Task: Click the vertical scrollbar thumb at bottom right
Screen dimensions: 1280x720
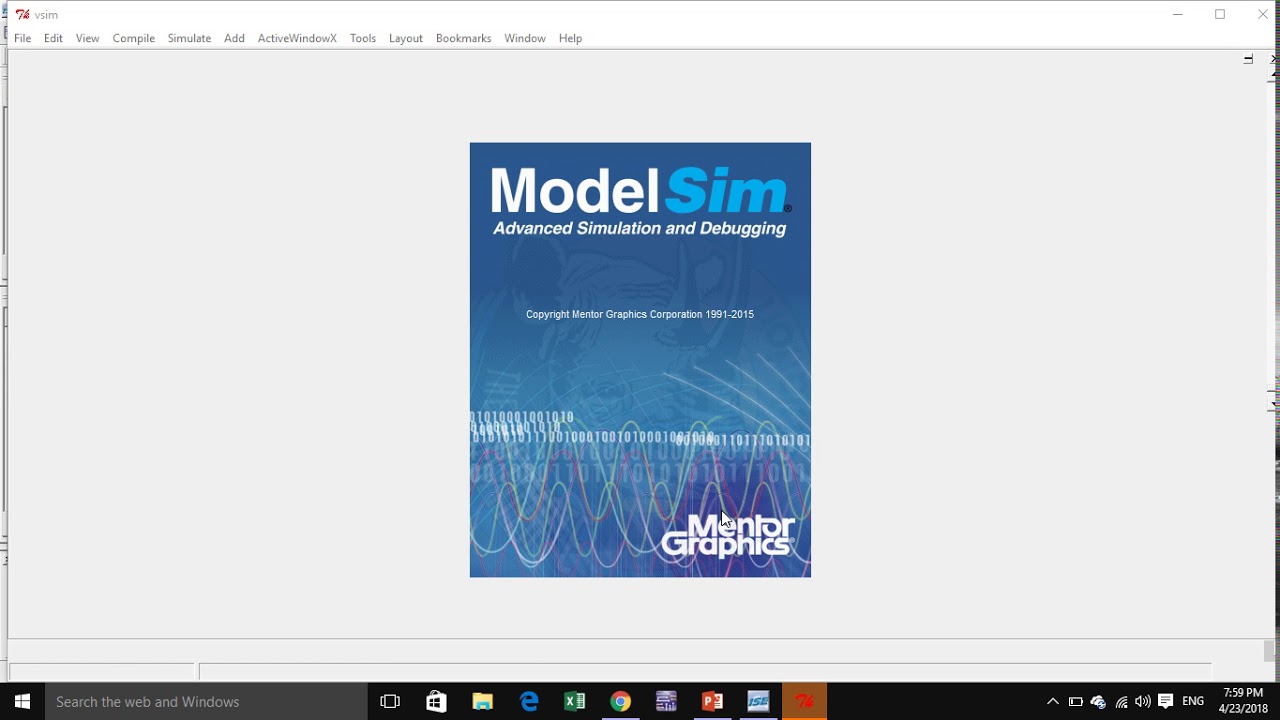Action: [1269, 651]
